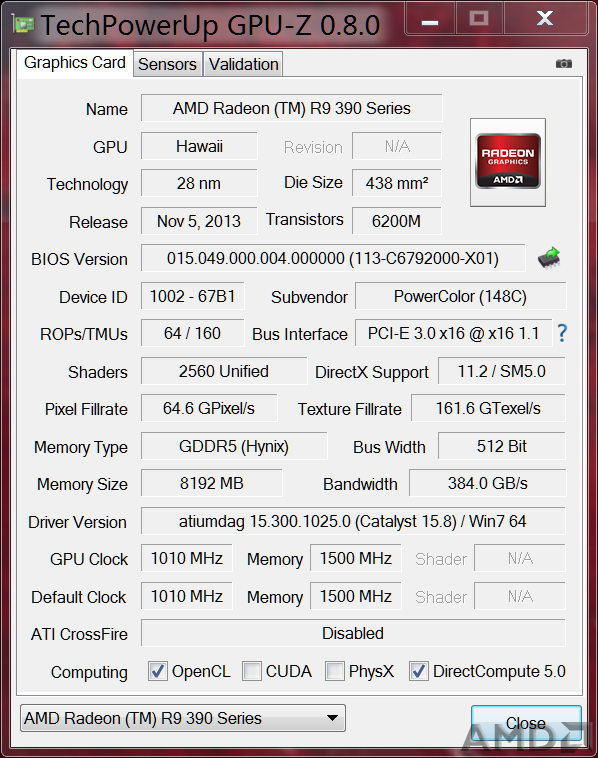
Task: Click the Default Clock row Shader N/A field
Action: coord(520,596)
